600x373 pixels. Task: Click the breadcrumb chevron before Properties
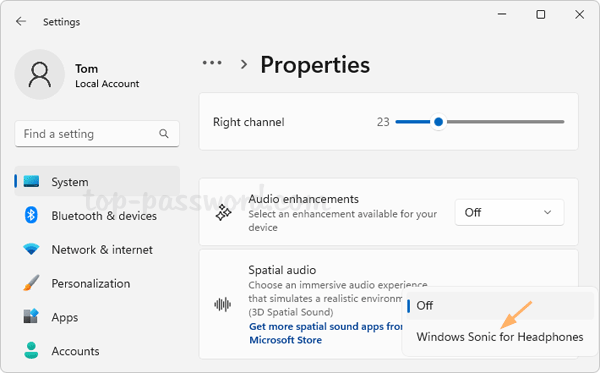click(x=244, y=64)
